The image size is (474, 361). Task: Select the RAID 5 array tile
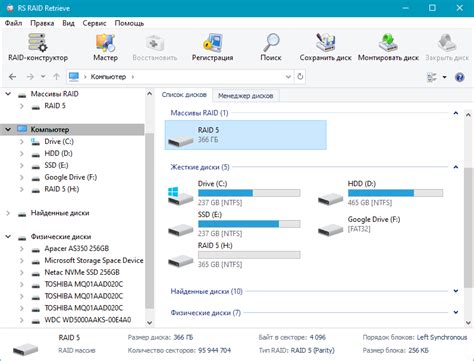click(x=246, y=135)
